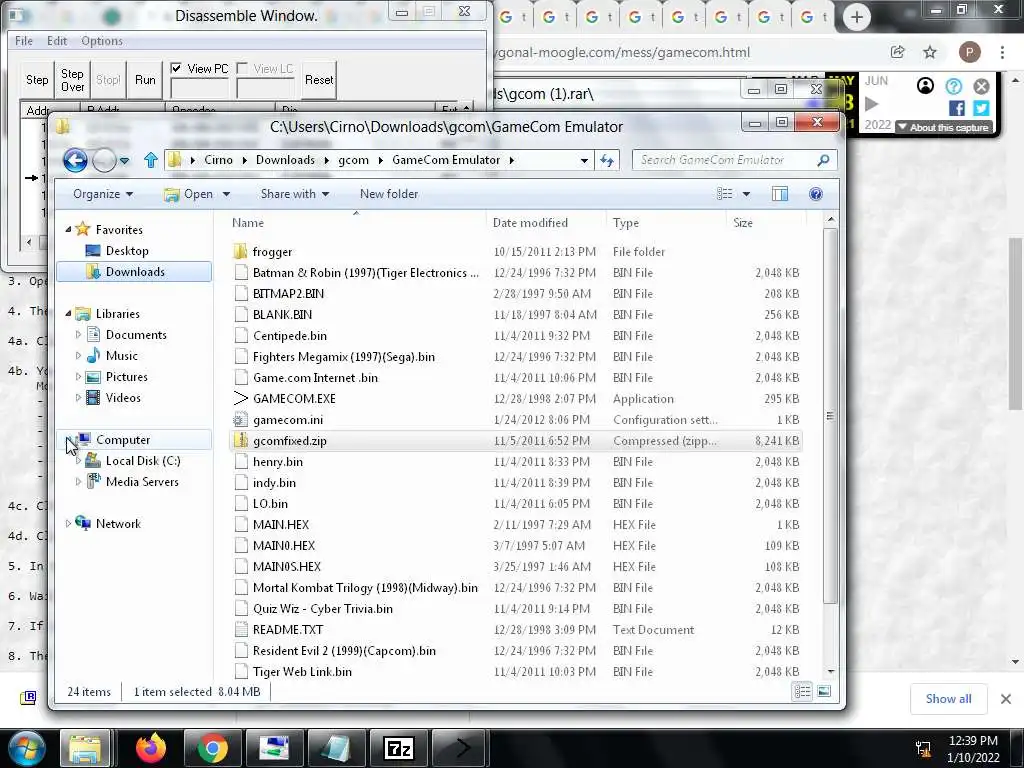The height and width of the screenshot is (768, 1024).
Task: Select the Tiger Web Link.bin file
Action: pos(302,671)
